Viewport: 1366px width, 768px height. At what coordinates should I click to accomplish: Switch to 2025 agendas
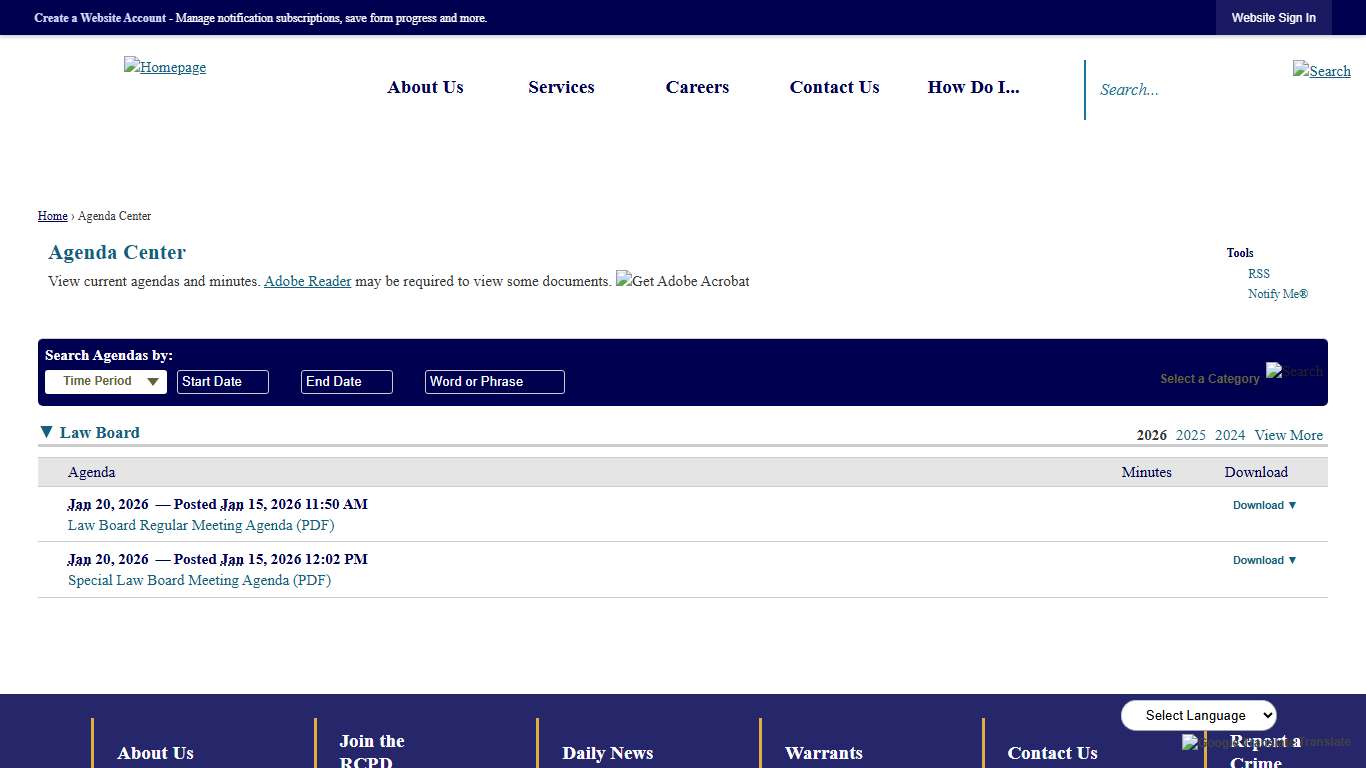pyautogui.click(x=1190, y=435)
